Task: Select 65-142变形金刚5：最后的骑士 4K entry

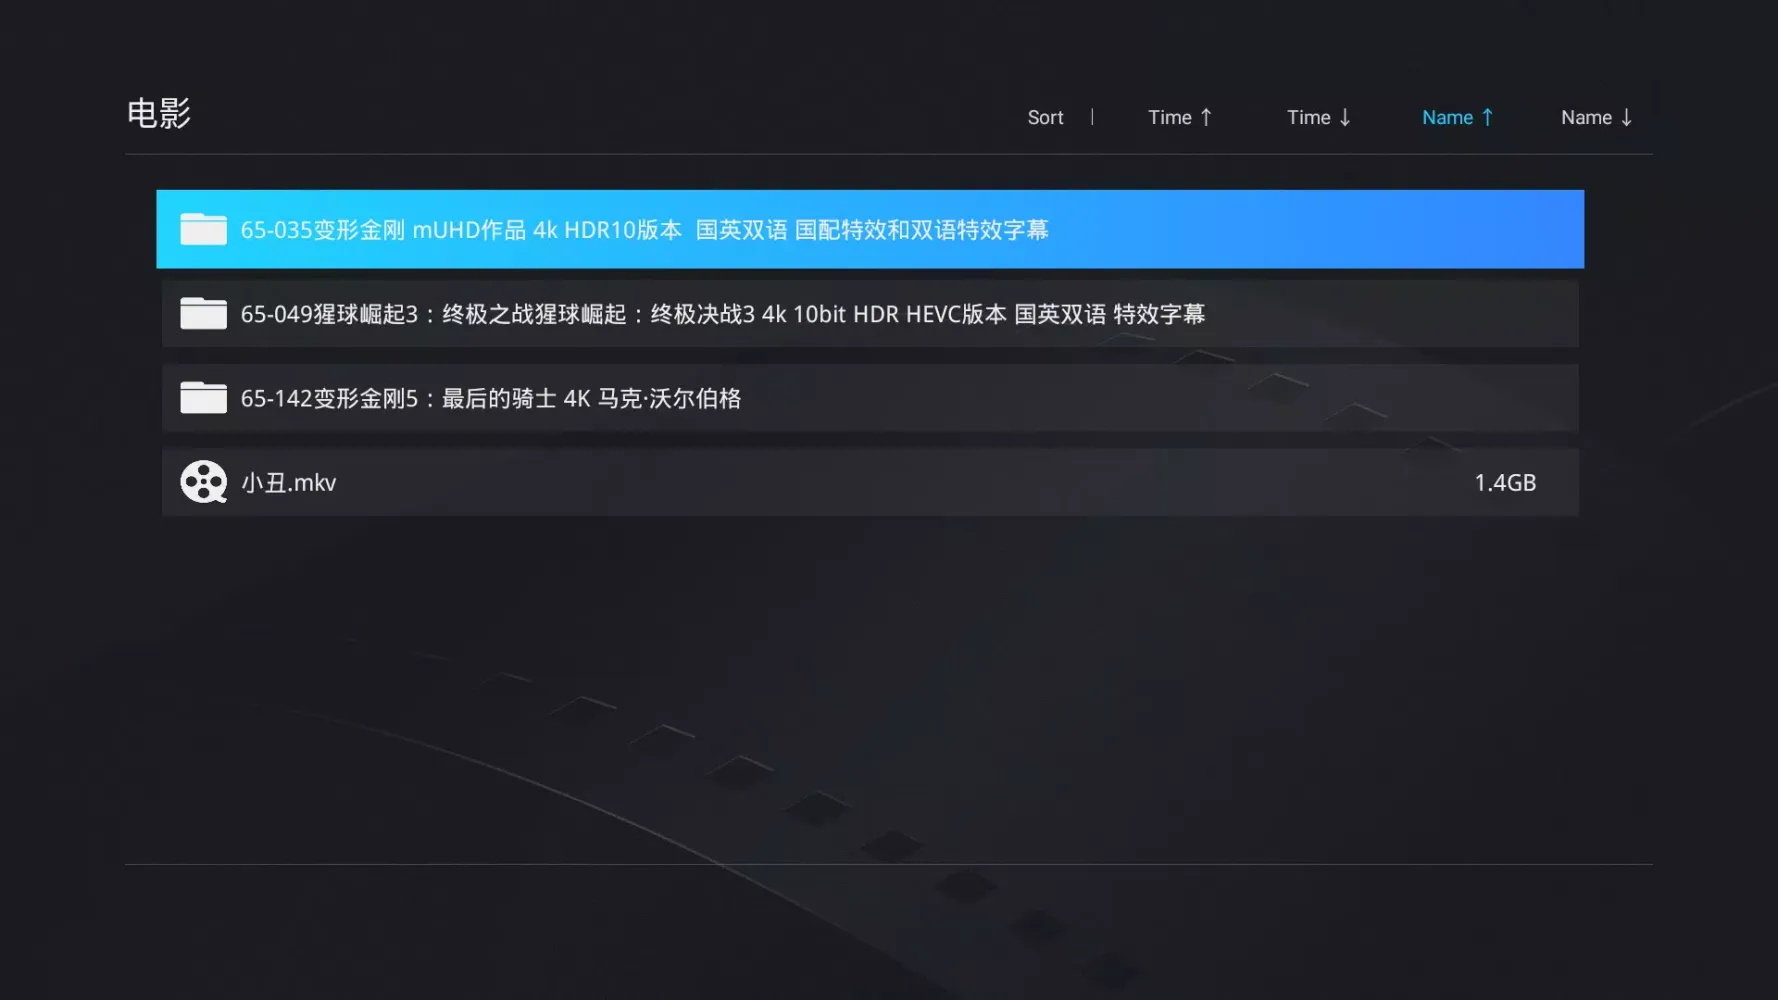Action: [x=870, y=398]
